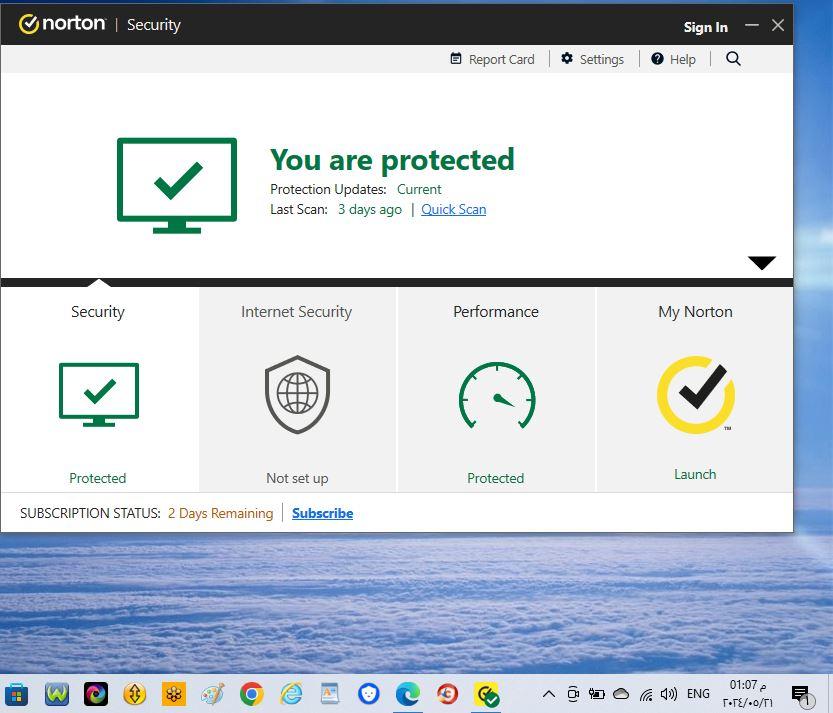Viewport: 833px width, 713px height.
Task: Click the Subscribe link
Action: click(x=322, y=513)
